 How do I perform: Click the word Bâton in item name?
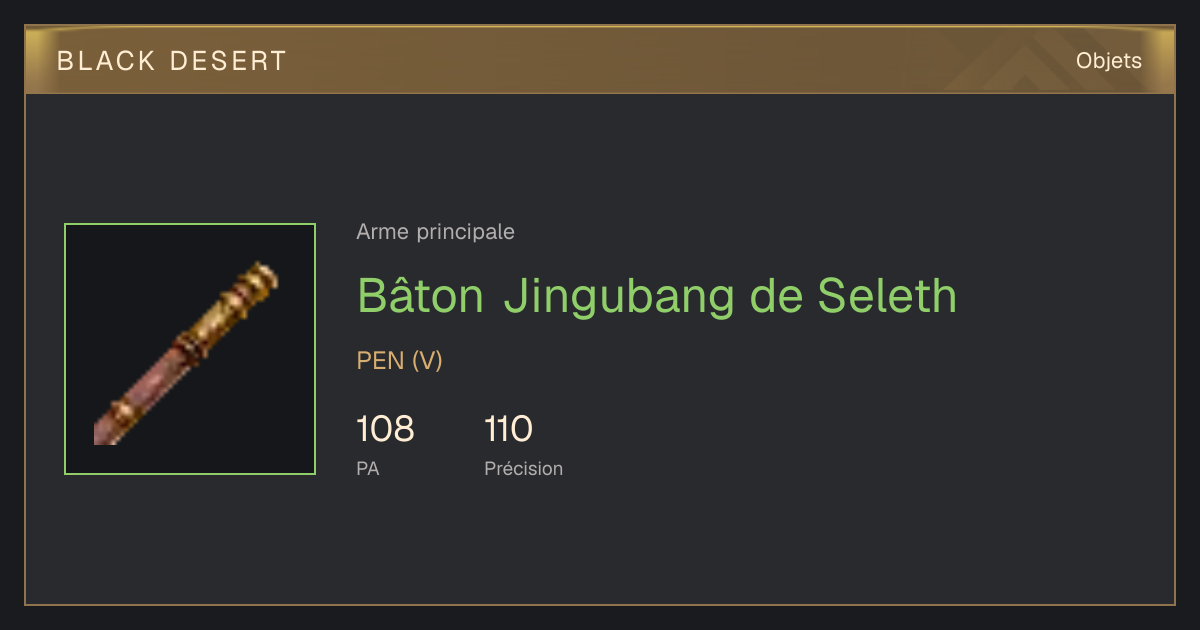tap(421, 295)
